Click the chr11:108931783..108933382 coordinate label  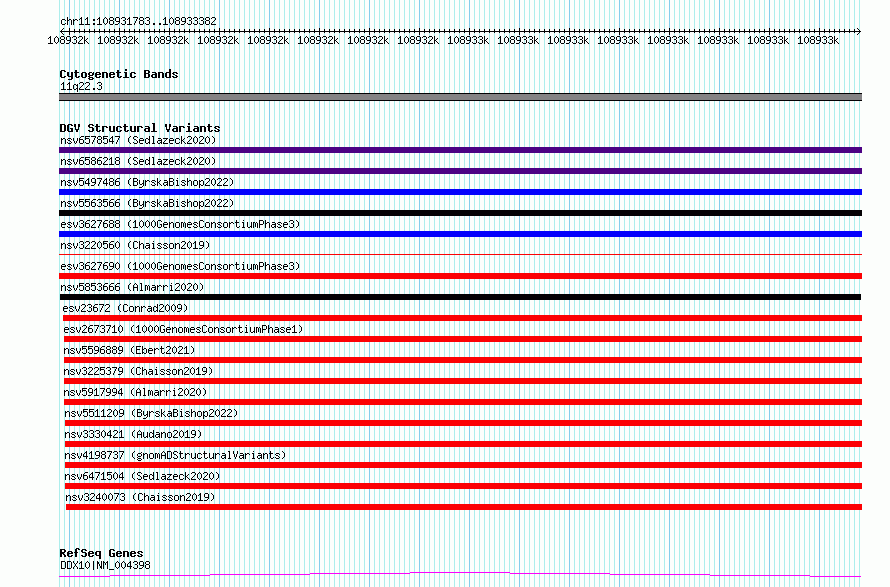(138, 21)
